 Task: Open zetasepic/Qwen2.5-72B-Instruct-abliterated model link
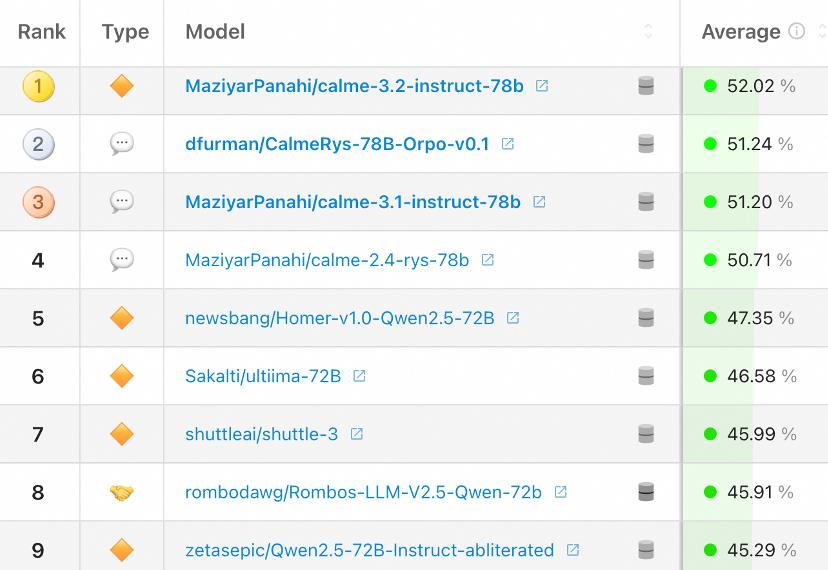370,550
